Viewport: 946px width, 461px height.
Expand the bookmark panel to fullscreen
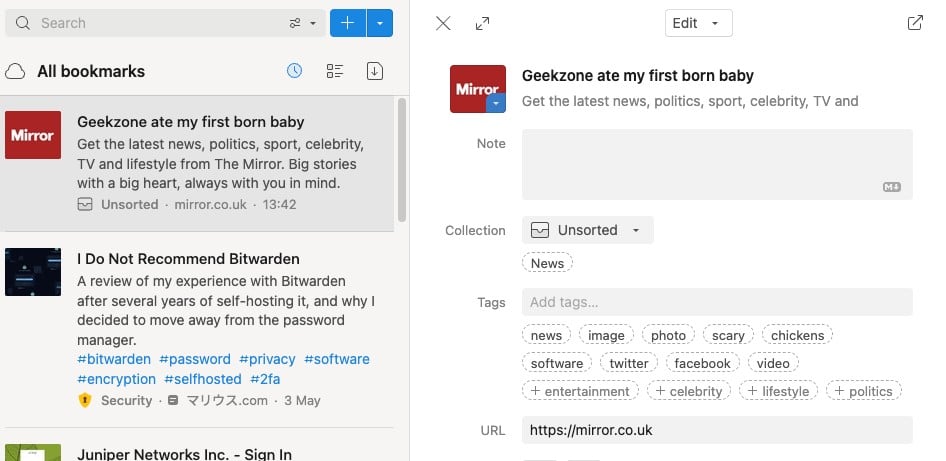[483, 24]
